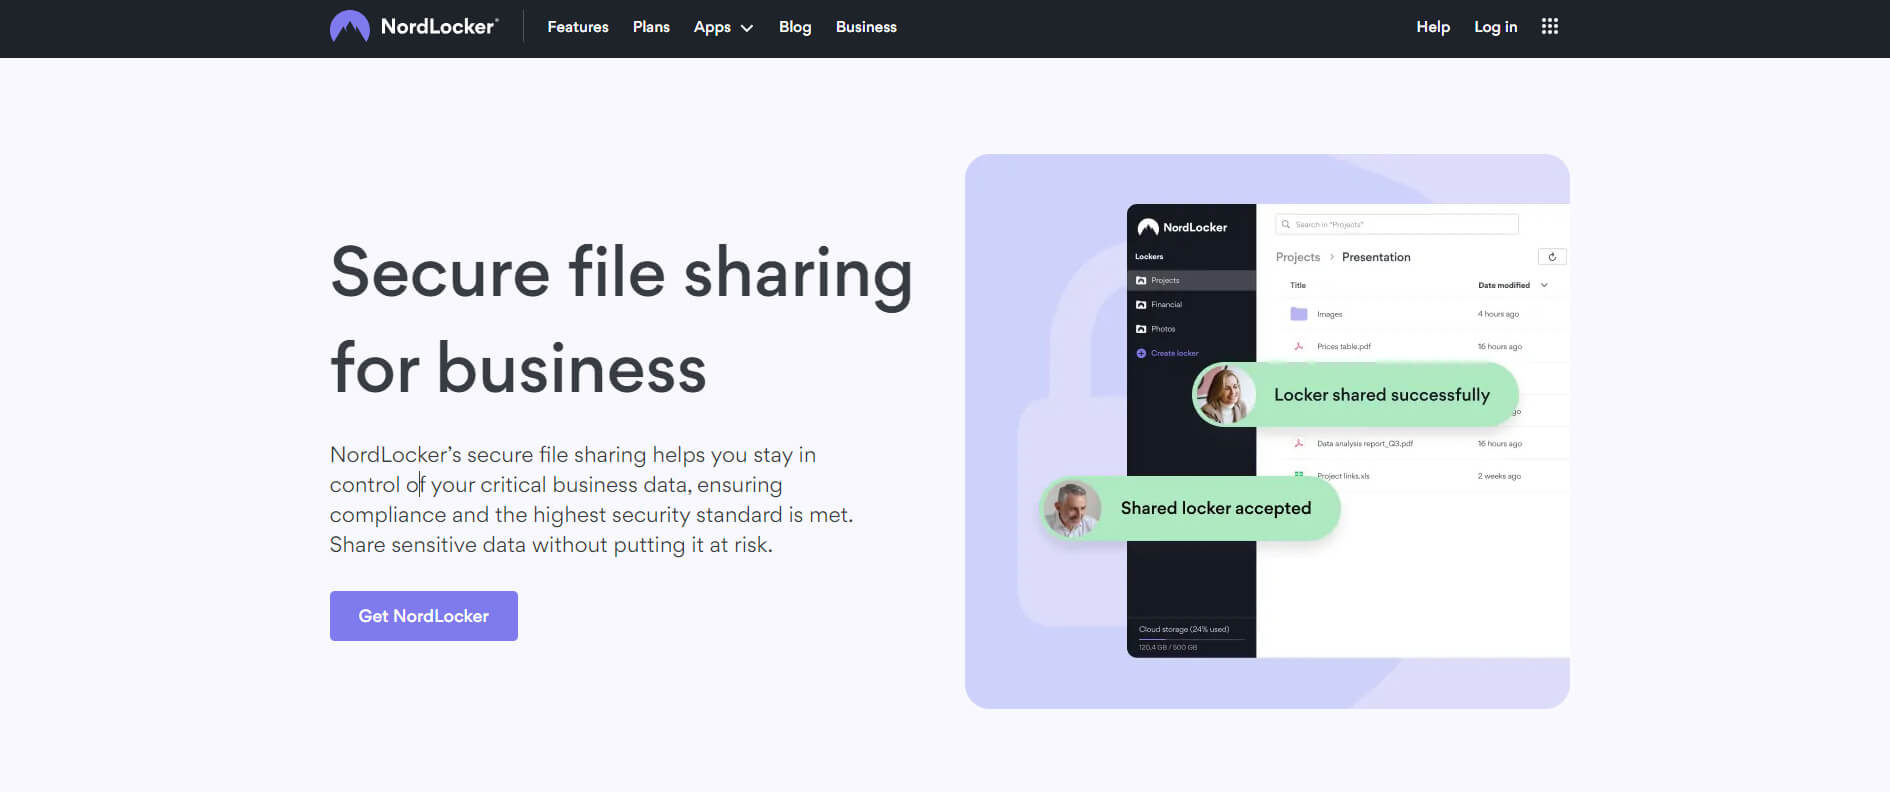Toggle the Date modified sort arrow

[x=1544, y=285]
